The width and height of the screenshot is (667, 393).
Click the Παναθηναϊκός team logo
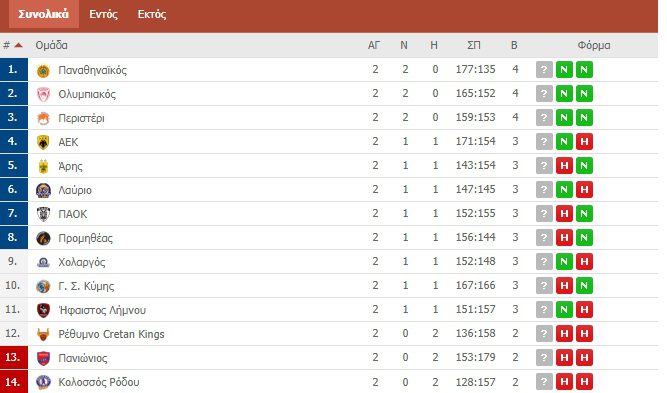[43, 71]
